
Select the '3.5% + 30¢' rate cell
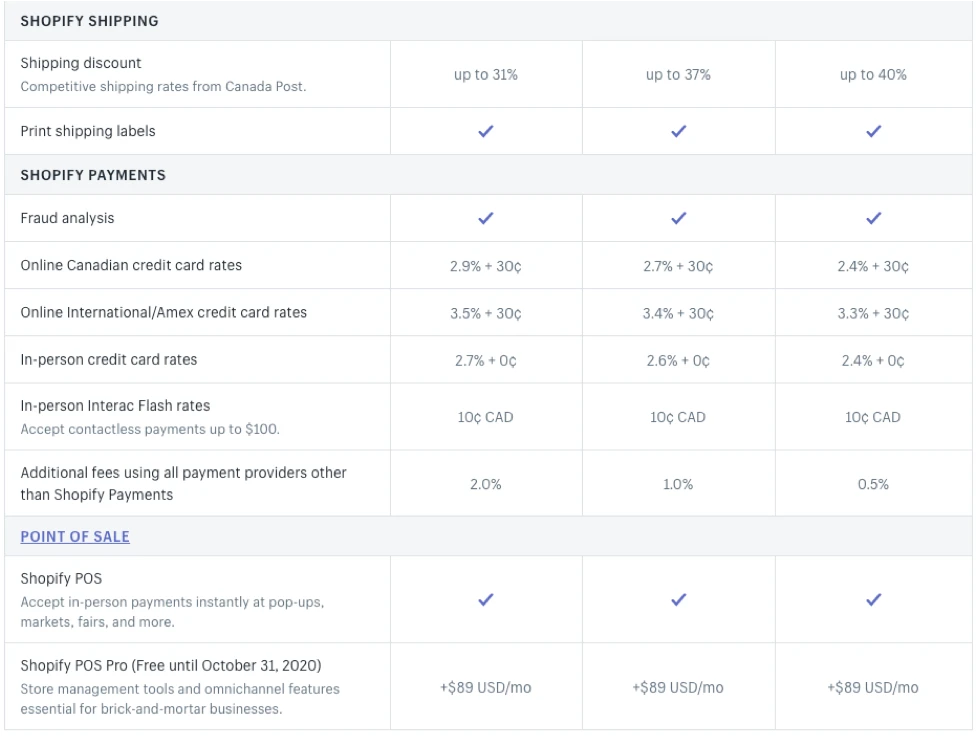point(485,313)
